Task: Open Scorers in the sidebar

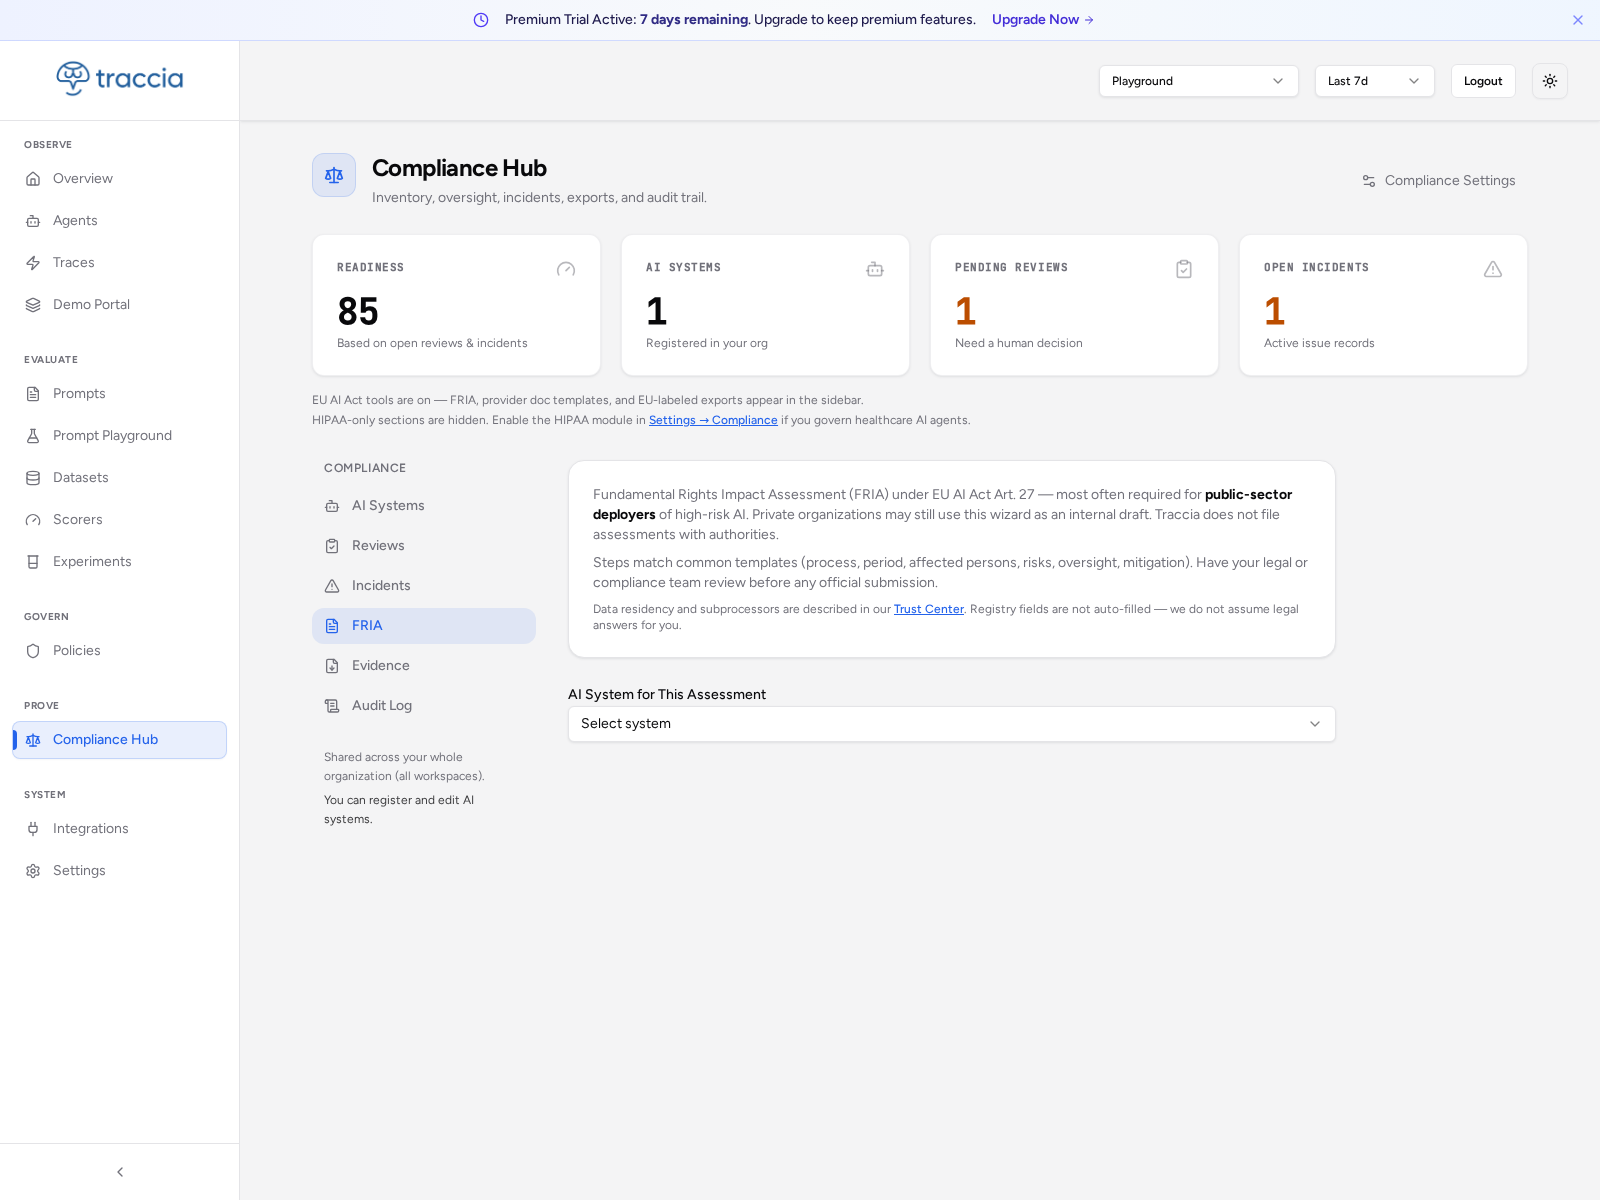Action: click(x=120, y=520)
